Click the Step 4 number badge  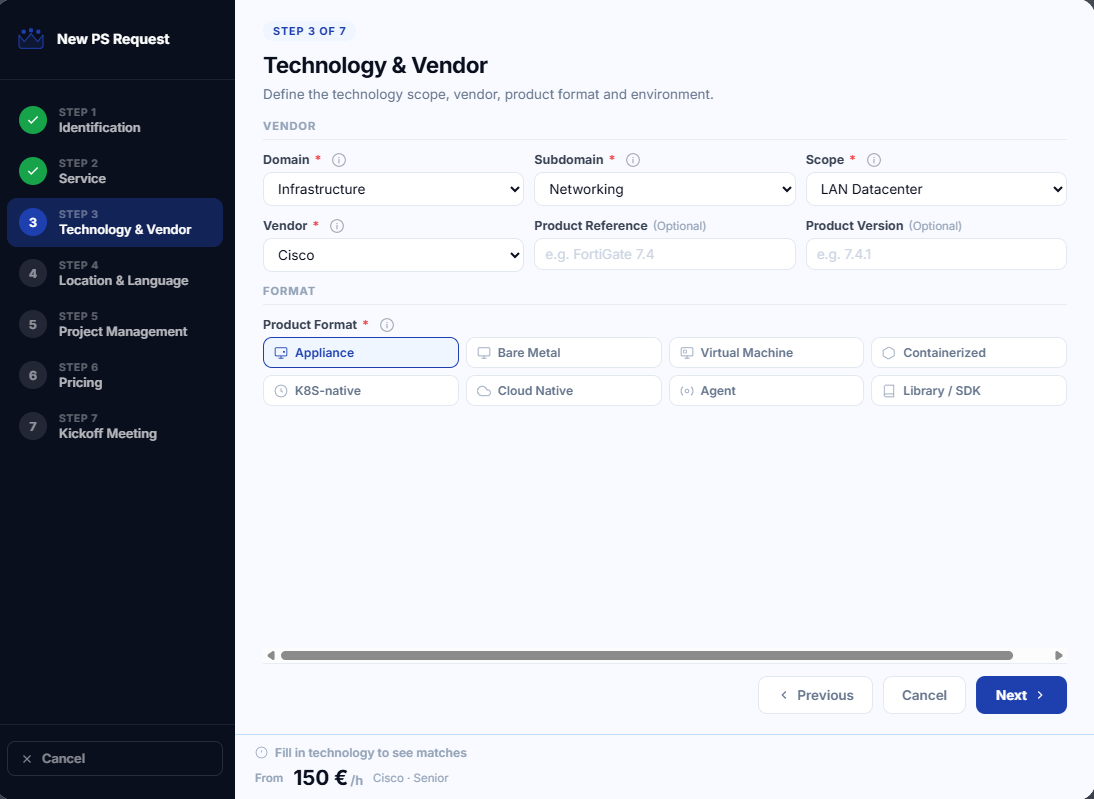(x=33, y=273)
